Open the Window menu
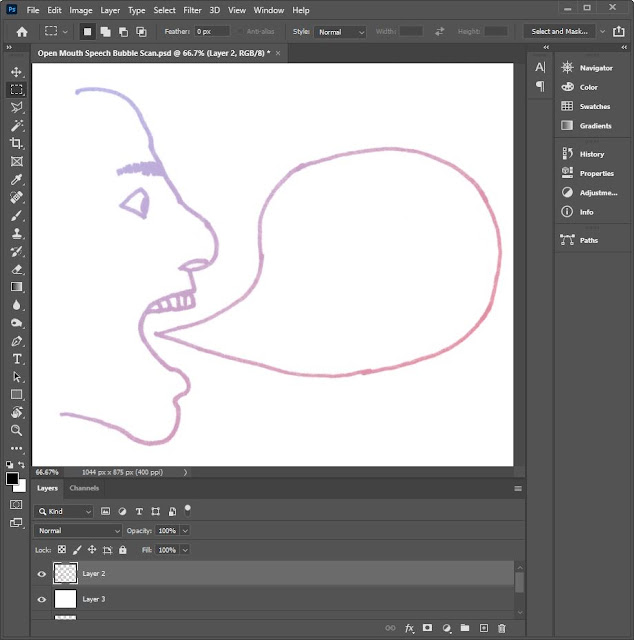Image resolution: width=634 pixels, height=640 pixels. click(269, 10)
